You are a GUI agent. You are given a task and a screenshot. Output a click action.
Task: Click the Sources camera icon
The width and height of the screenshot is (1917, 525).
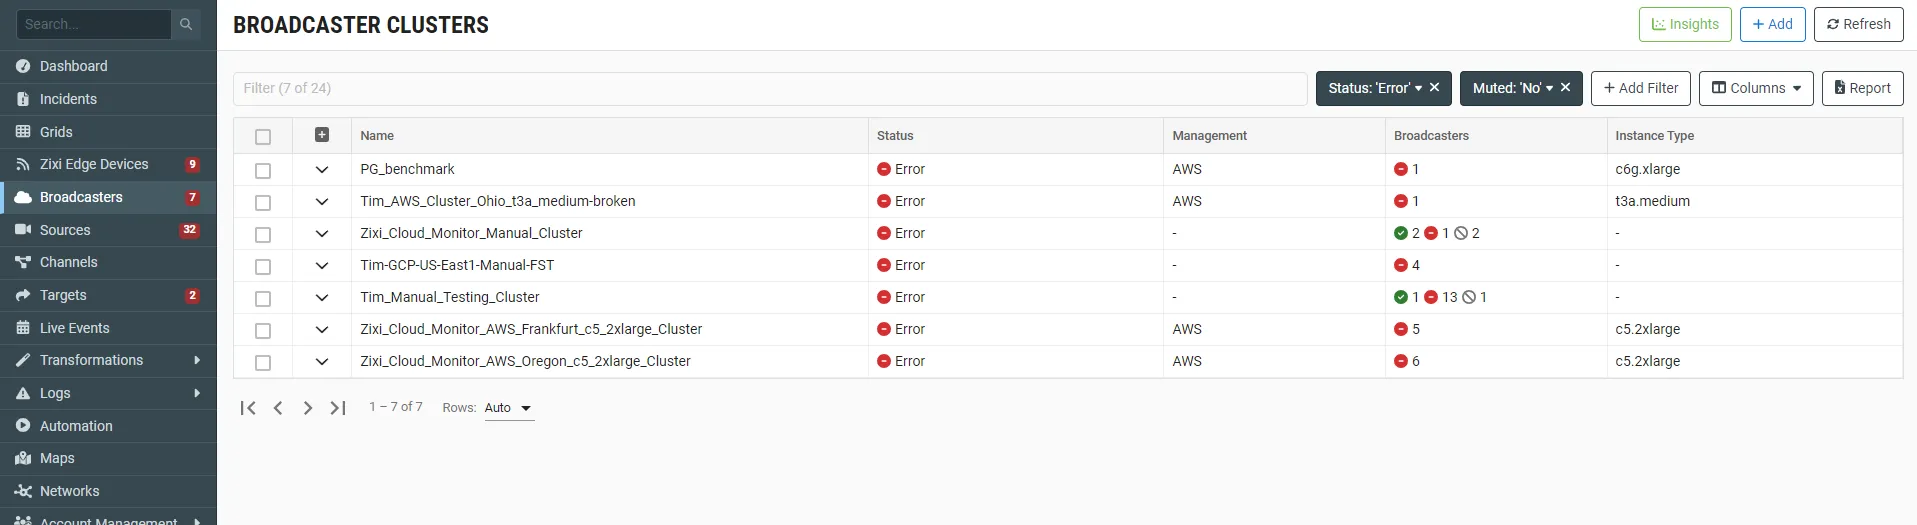[x=23, y=230]
